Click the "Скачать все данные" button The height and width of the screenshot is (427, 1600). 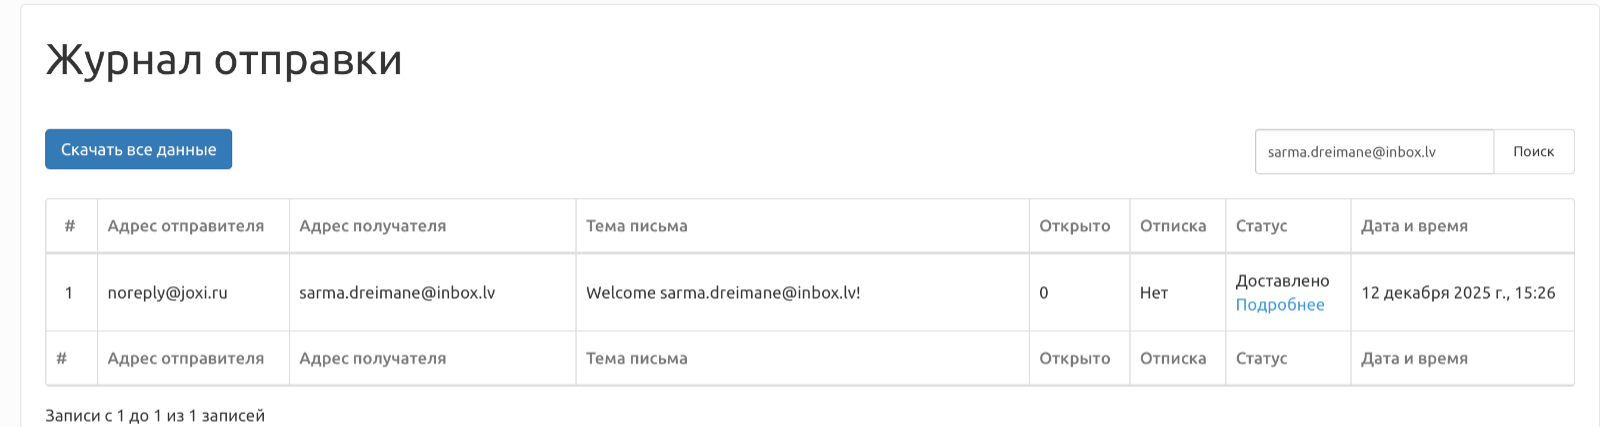click(138, 149)
